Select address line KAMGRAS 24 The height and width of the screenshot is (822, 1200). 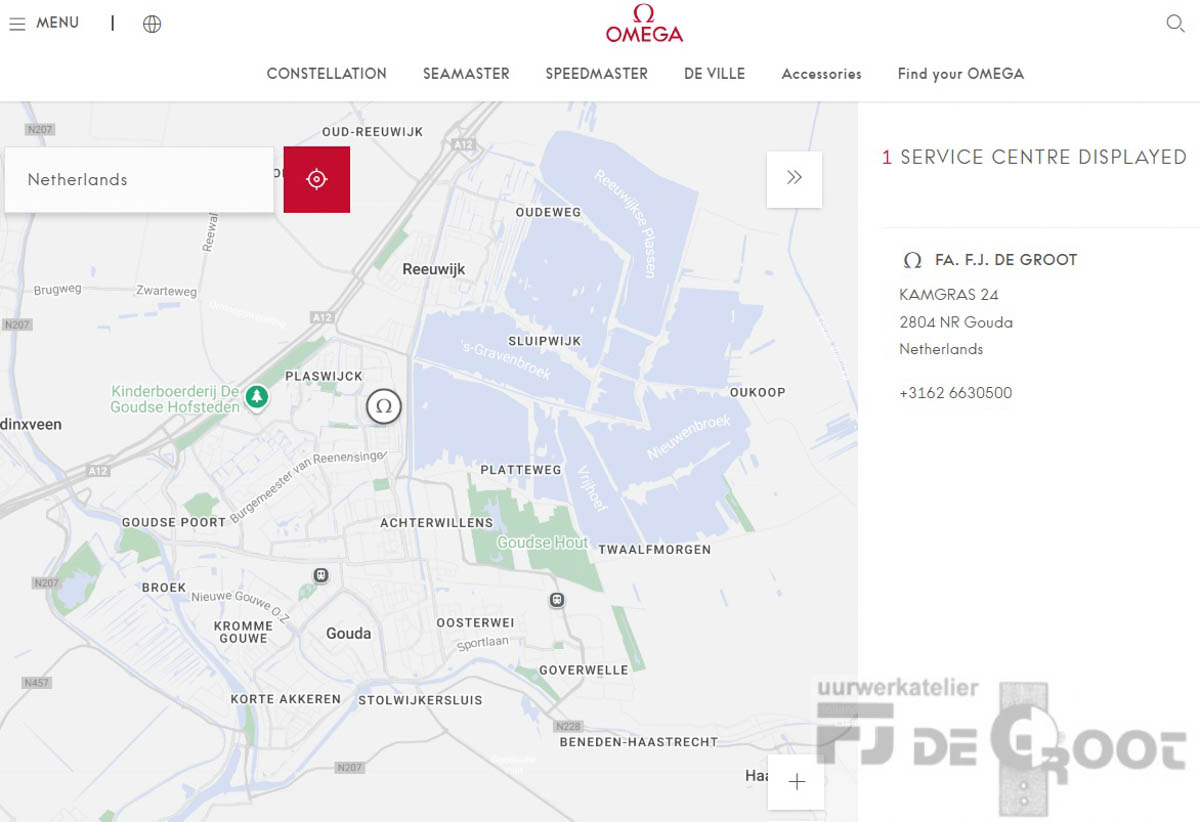point(948,295)
